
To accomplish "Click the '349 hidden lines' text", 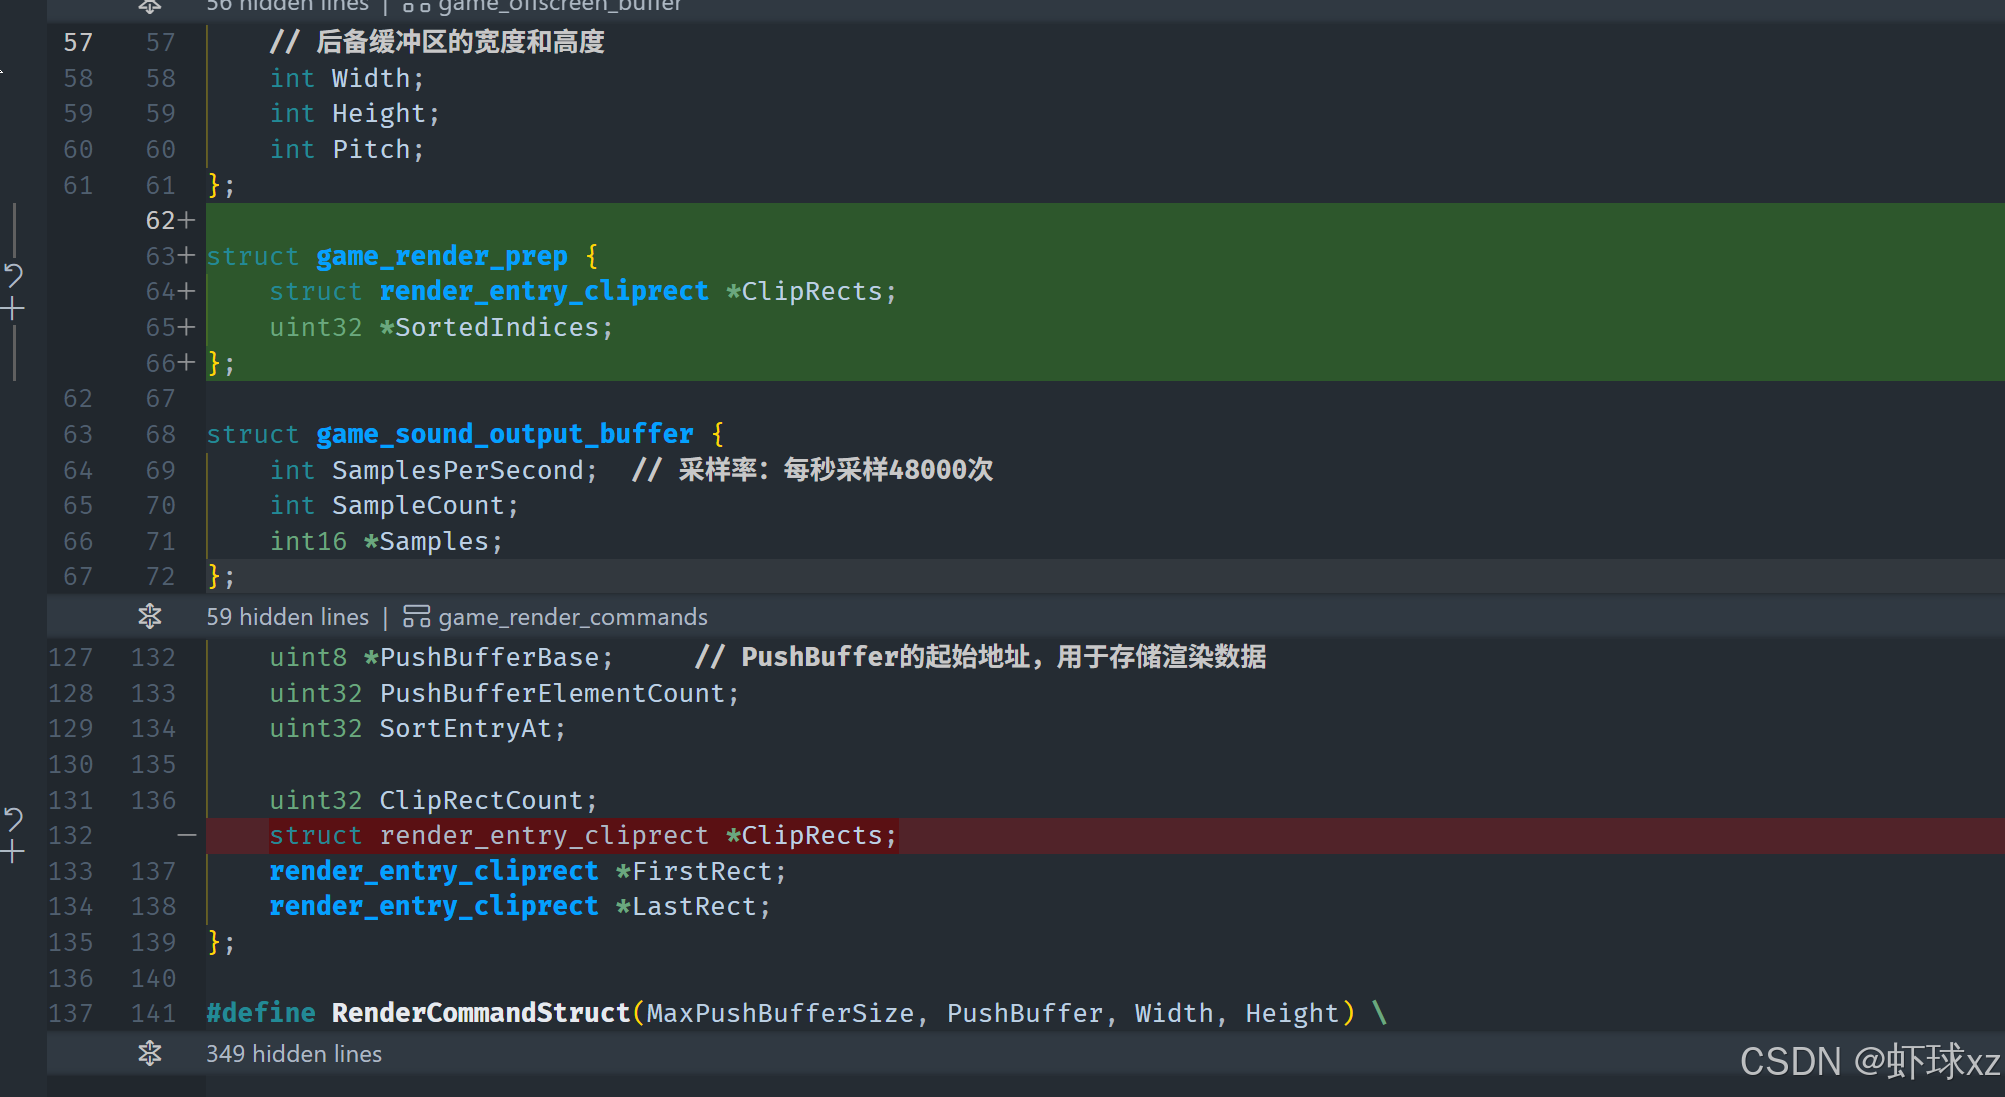I will click(293, 1054).
